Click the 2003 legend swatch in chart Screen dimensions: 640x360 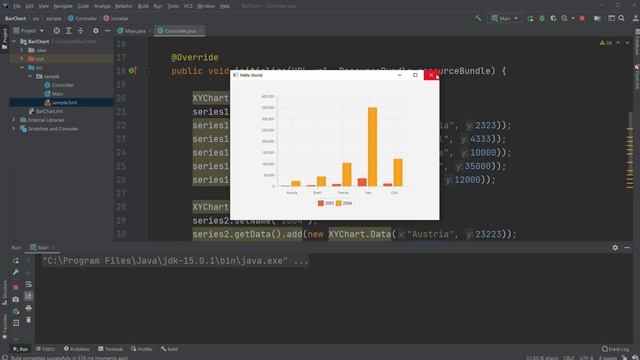pyautogui.click(x=321, y=203)
